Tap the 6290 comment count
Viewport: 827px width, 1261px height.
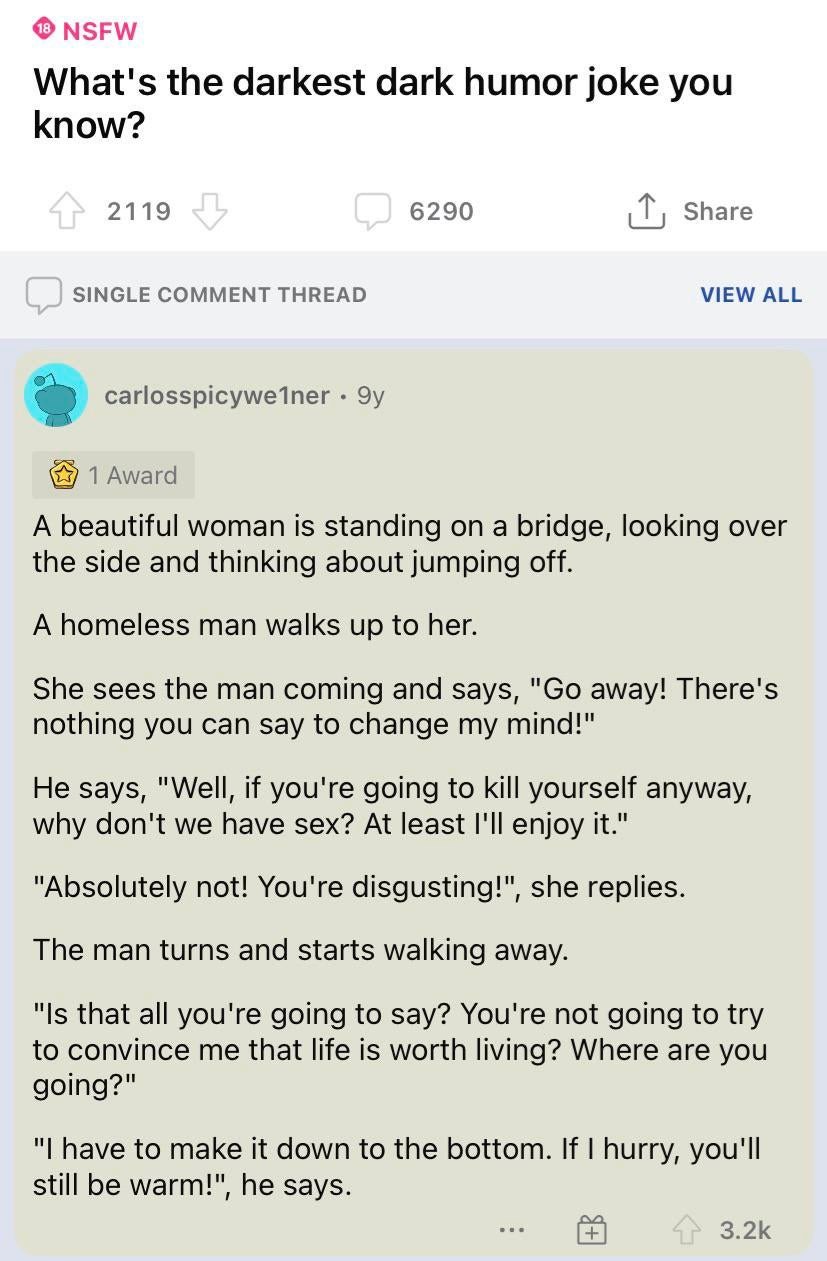441,211
